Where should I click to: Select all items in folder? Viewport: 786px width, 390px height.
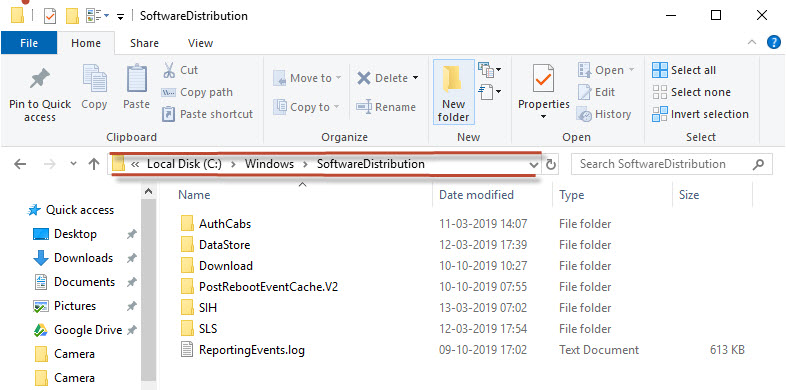[684, 70]
